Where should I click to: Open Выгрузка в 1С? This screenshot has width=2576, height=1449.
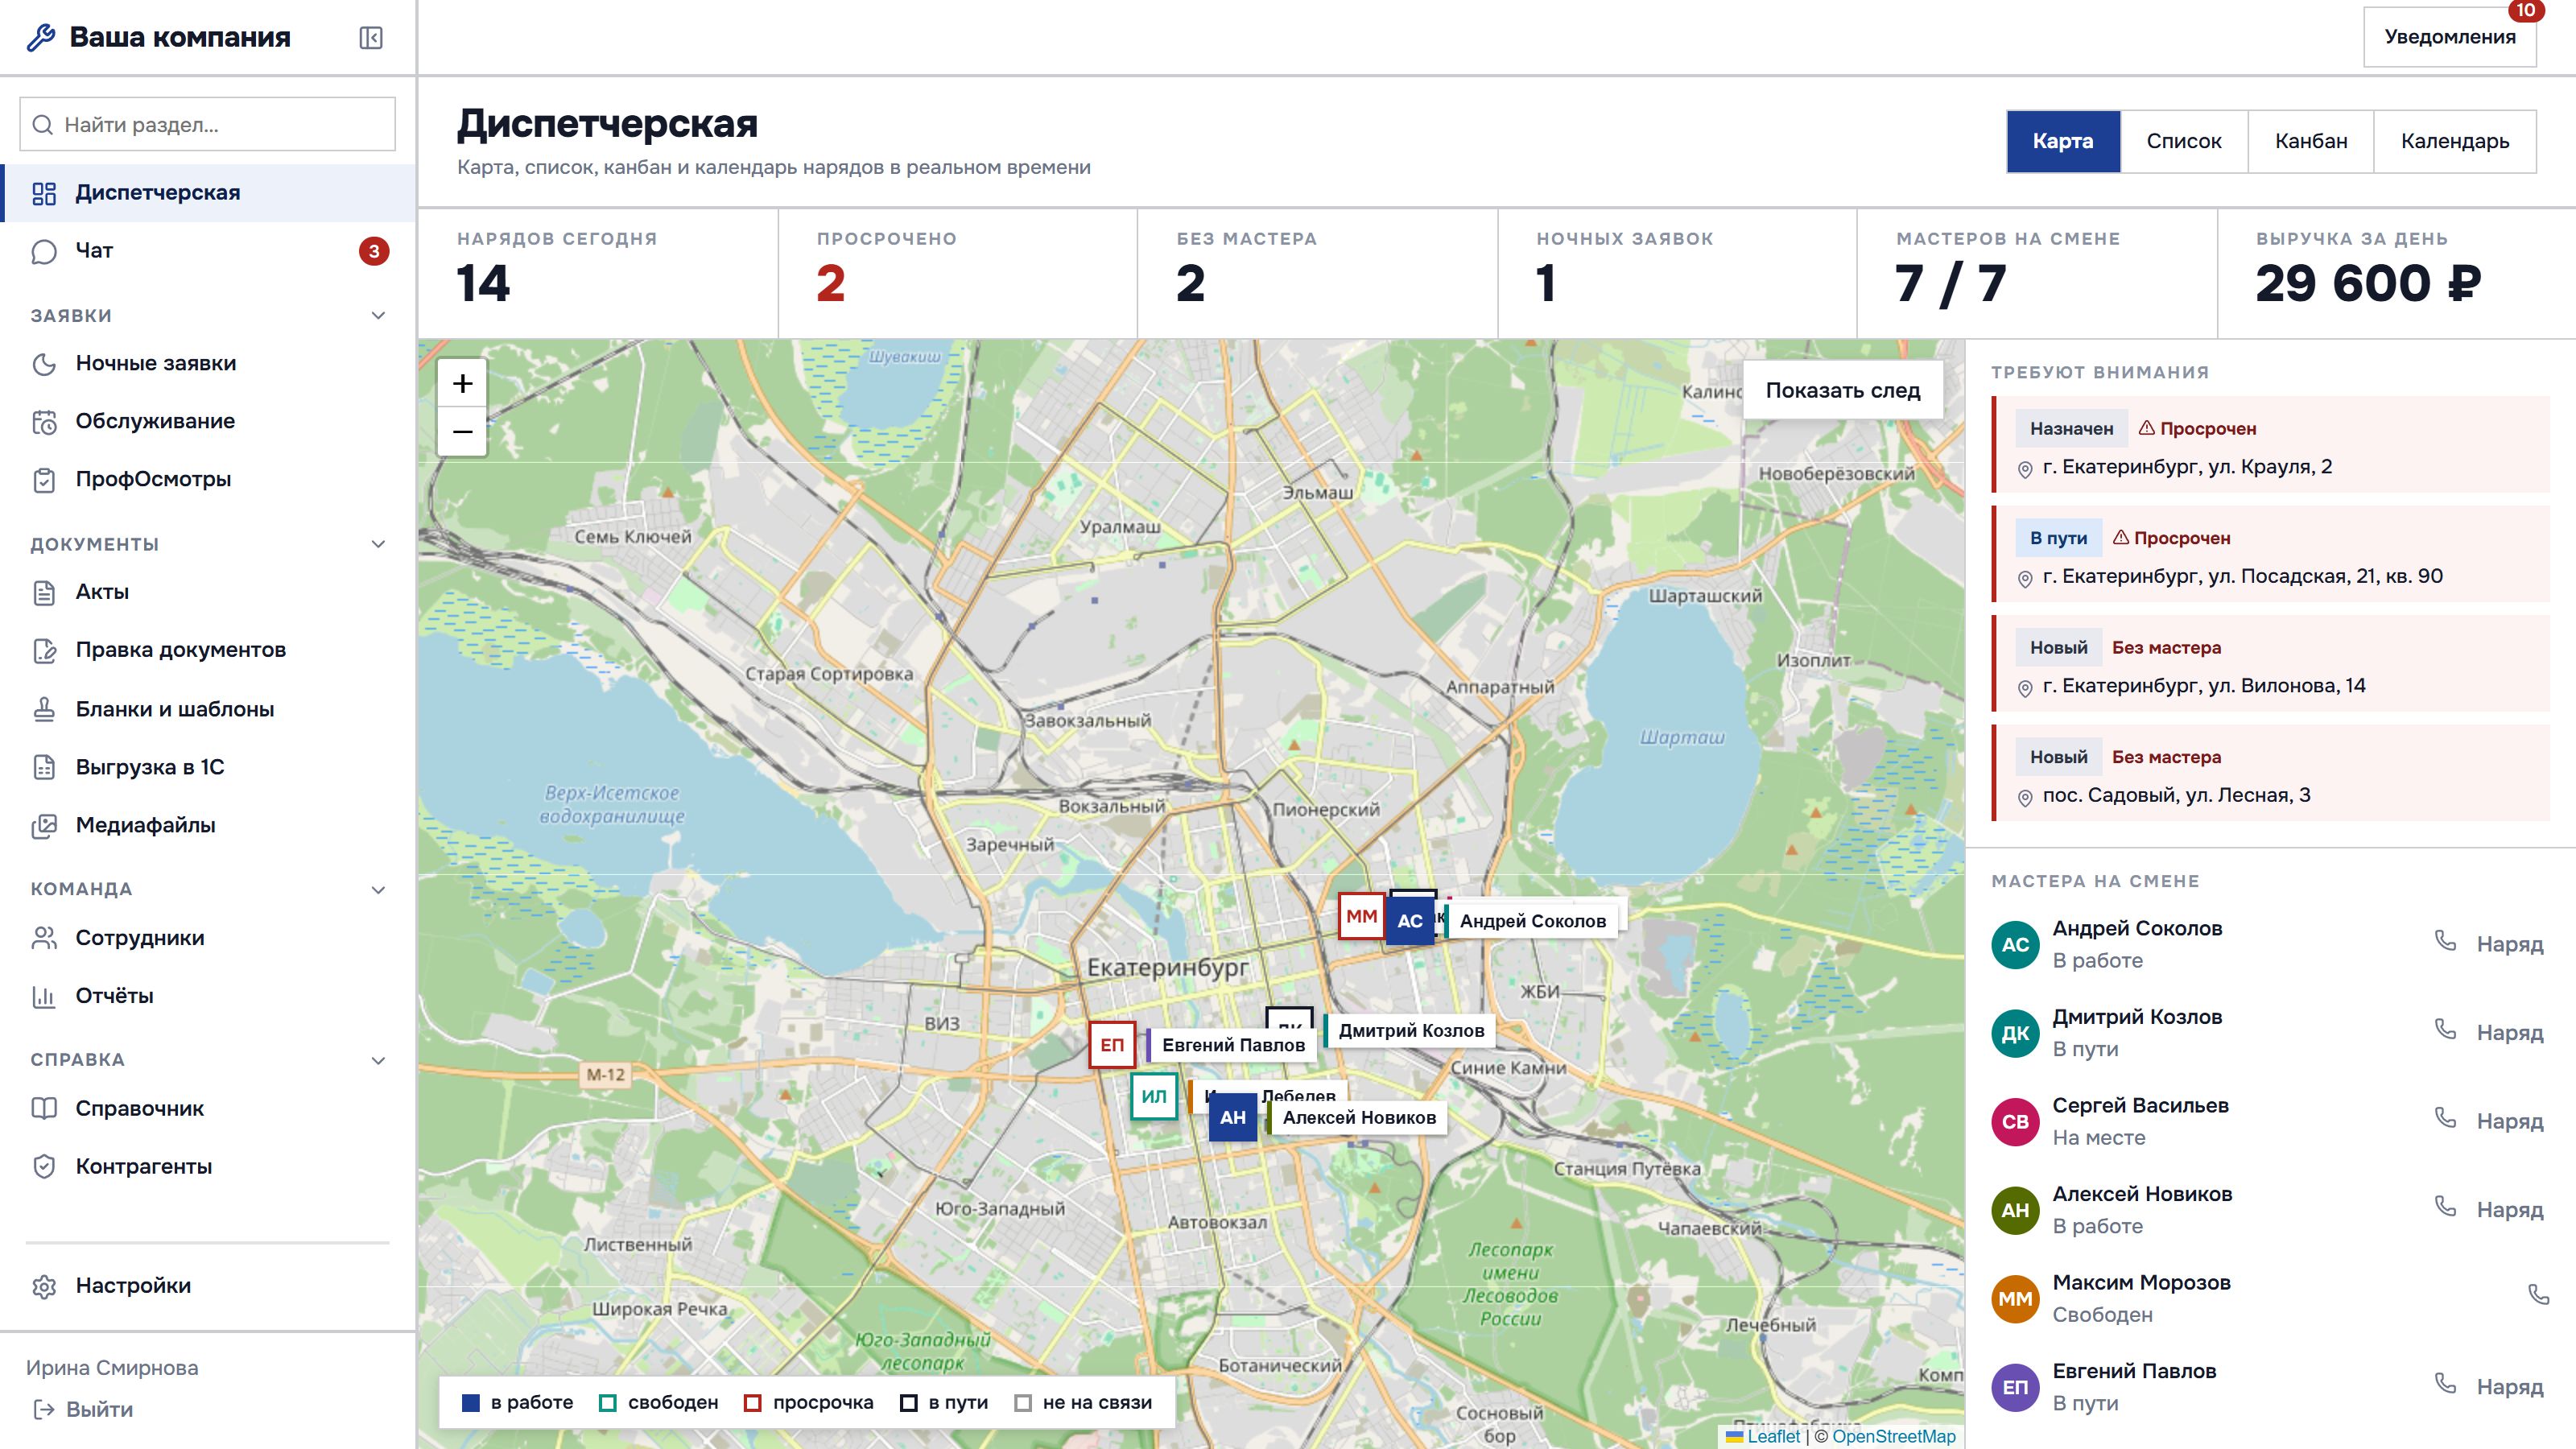(208, 768)
